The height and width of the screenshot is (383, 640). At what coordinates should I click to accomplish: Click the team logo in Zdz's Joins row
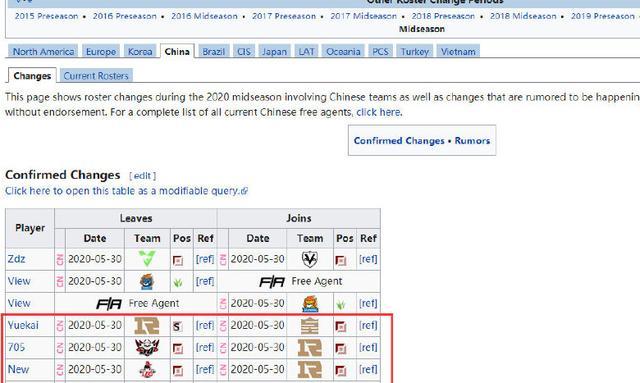coord(309,259)
